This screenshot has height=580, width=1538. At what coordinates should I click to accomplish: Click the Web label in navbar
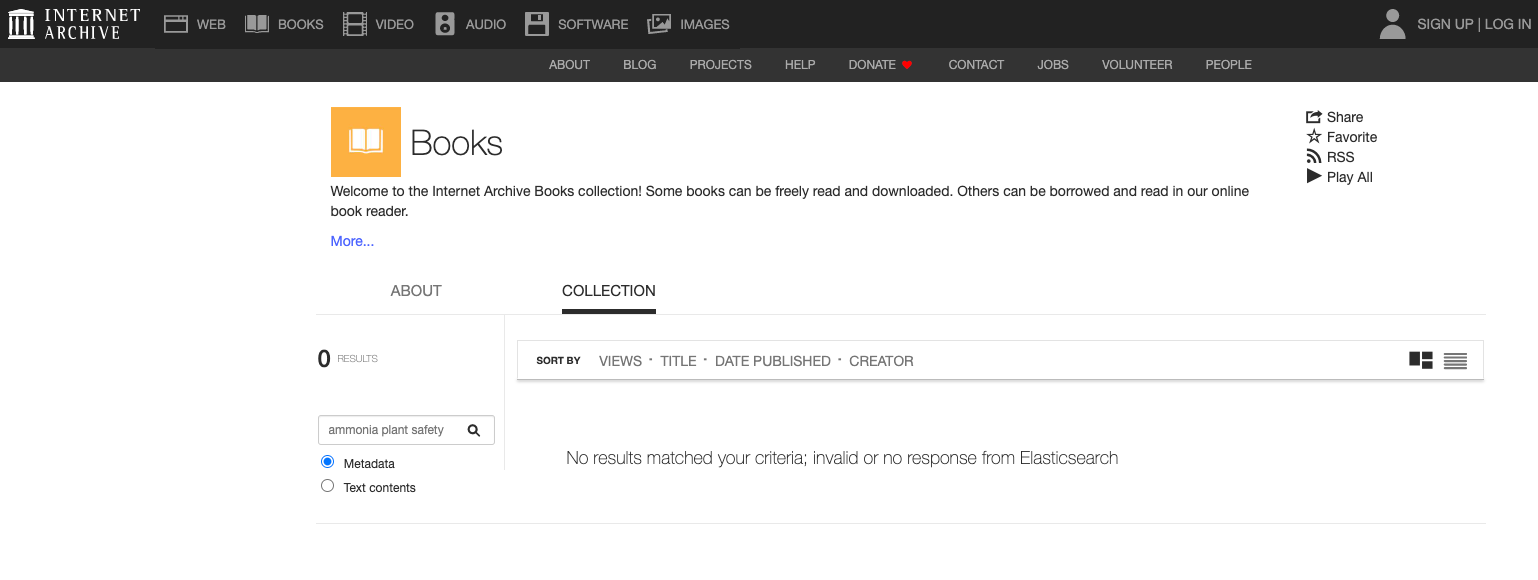(211, 24)
